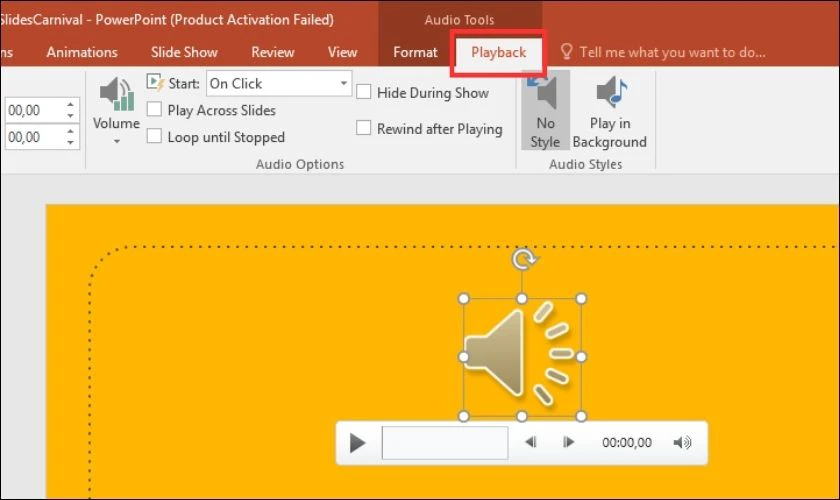Switch to the View tab
The image size is (840, 500).
point(342,52)
